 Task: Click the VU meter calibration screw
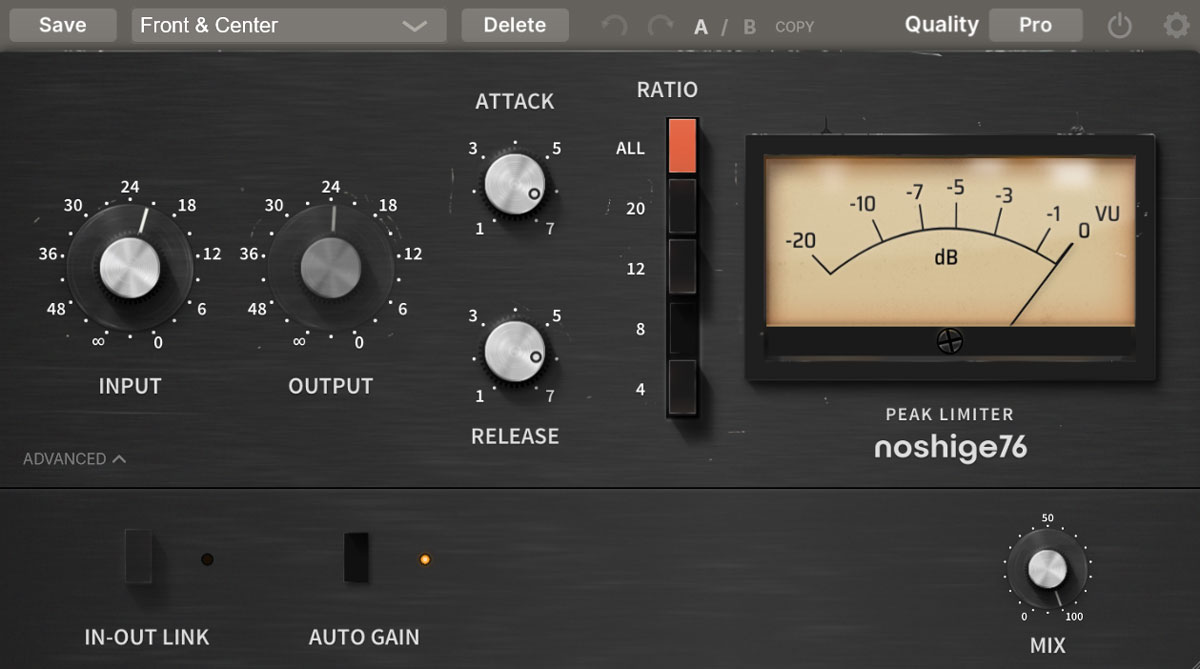point(950,342)
